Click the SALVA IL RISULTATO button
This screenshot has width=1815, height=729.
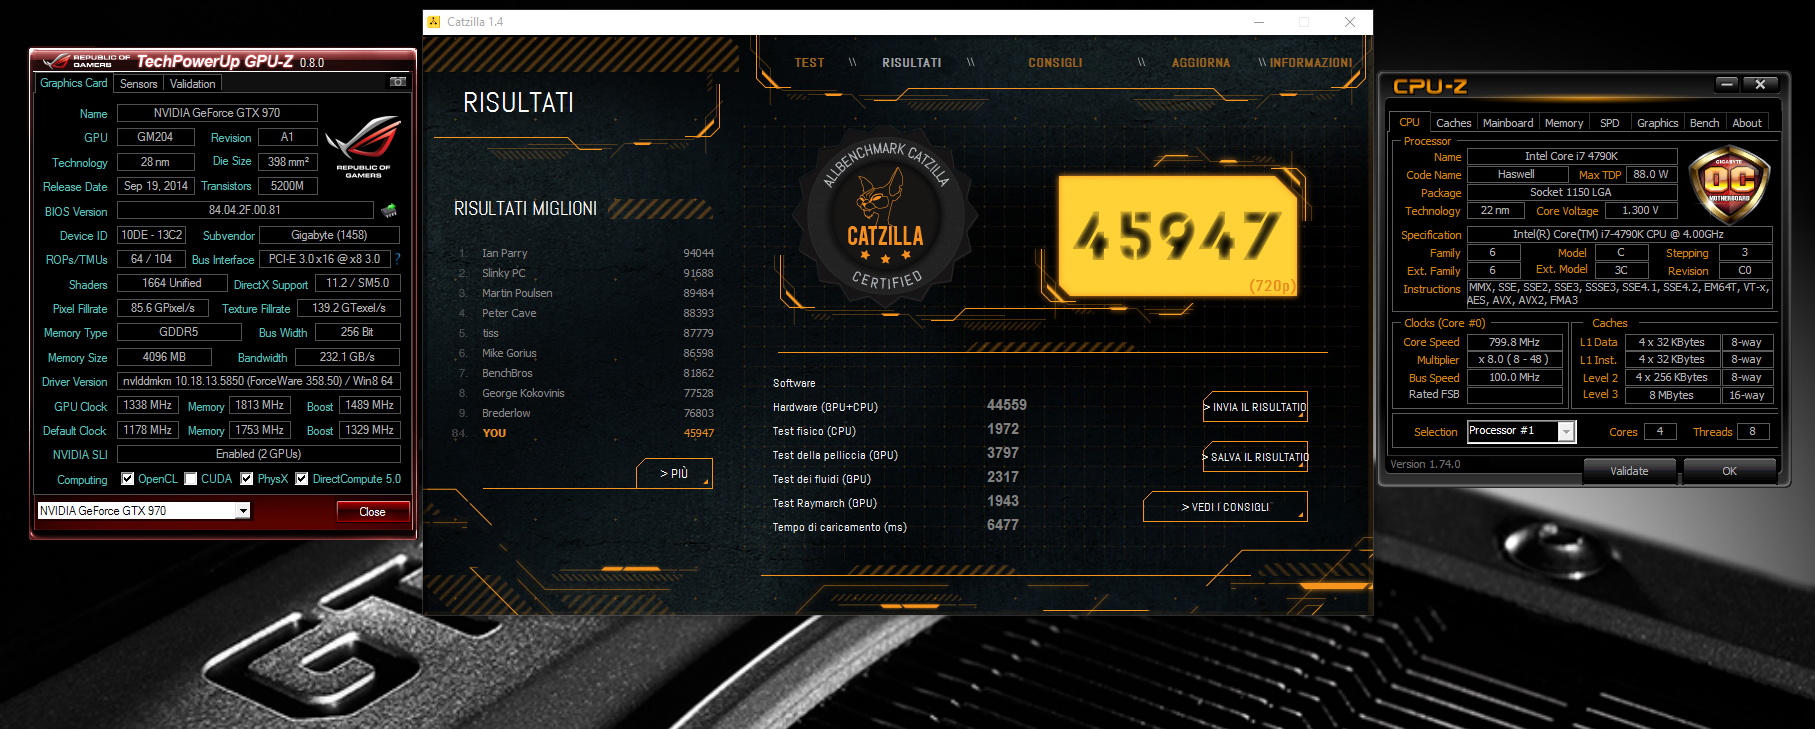[x=1255, y=457]
